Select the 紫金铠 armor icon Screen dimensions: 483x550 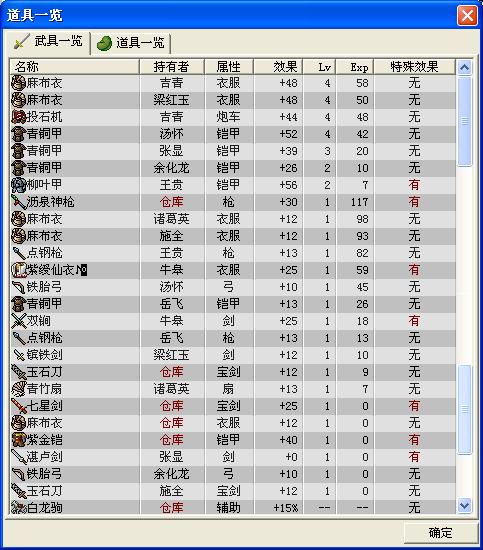point(19,440)
